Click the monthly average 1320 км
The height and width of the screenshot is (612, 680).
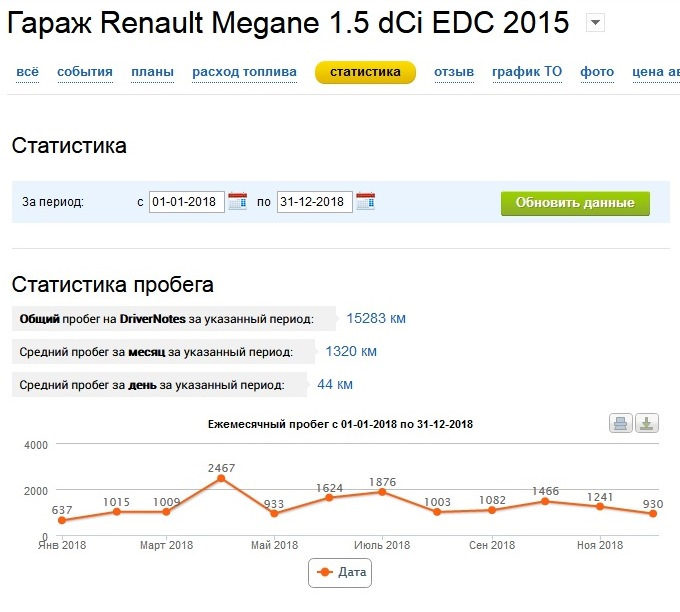(x=351, y=351)
